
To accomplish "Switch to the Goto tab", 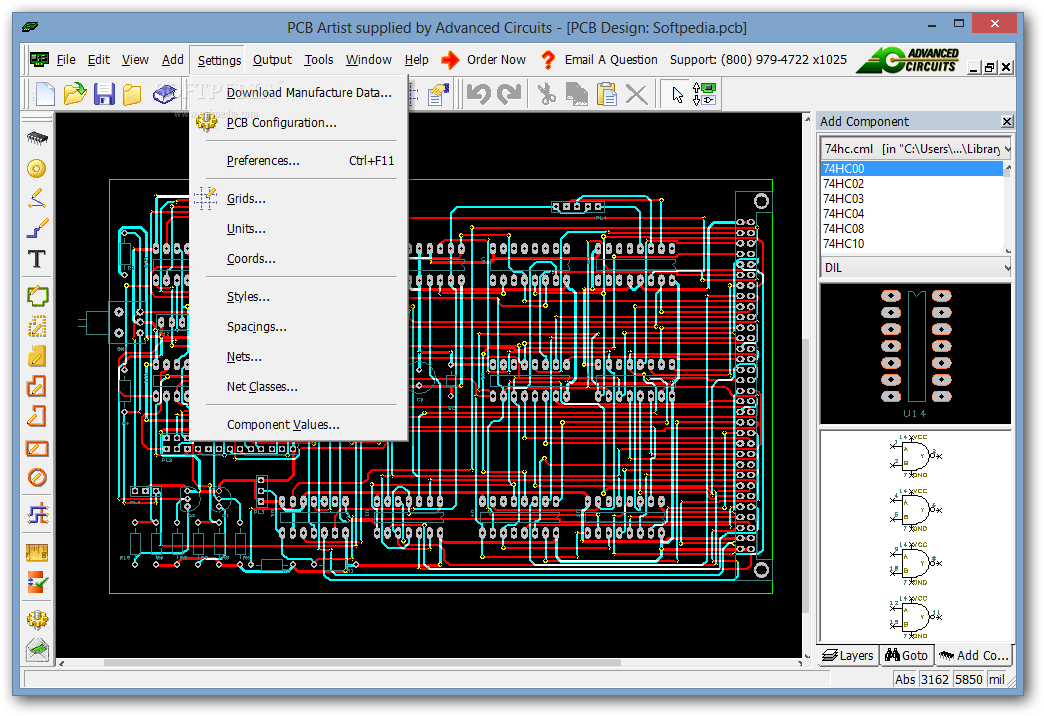I will 906,655.
